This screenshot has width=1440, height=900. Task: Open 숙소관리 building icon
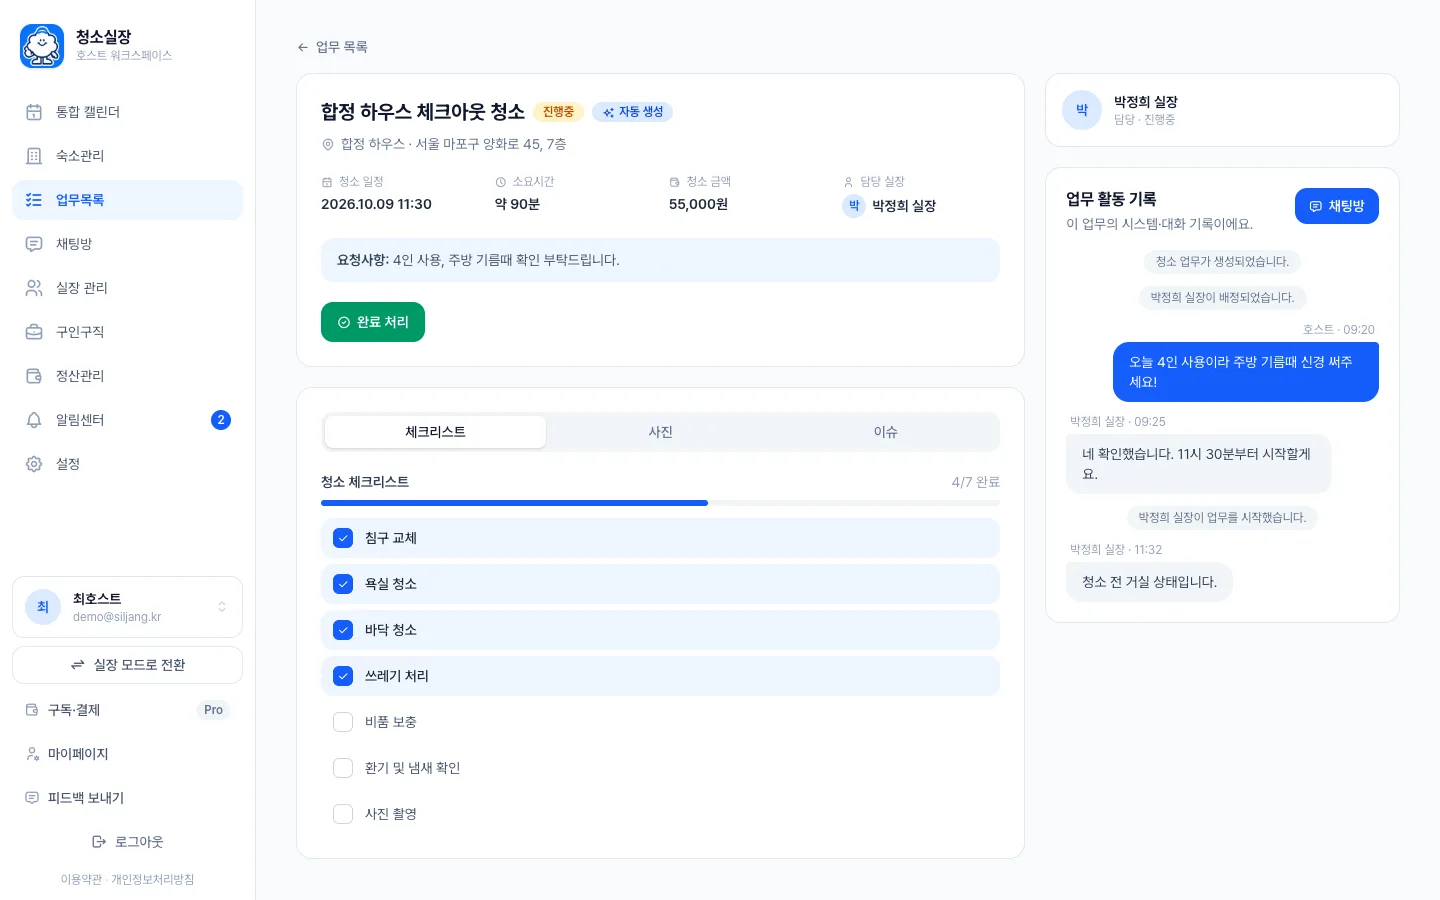[x=34, y=156]
